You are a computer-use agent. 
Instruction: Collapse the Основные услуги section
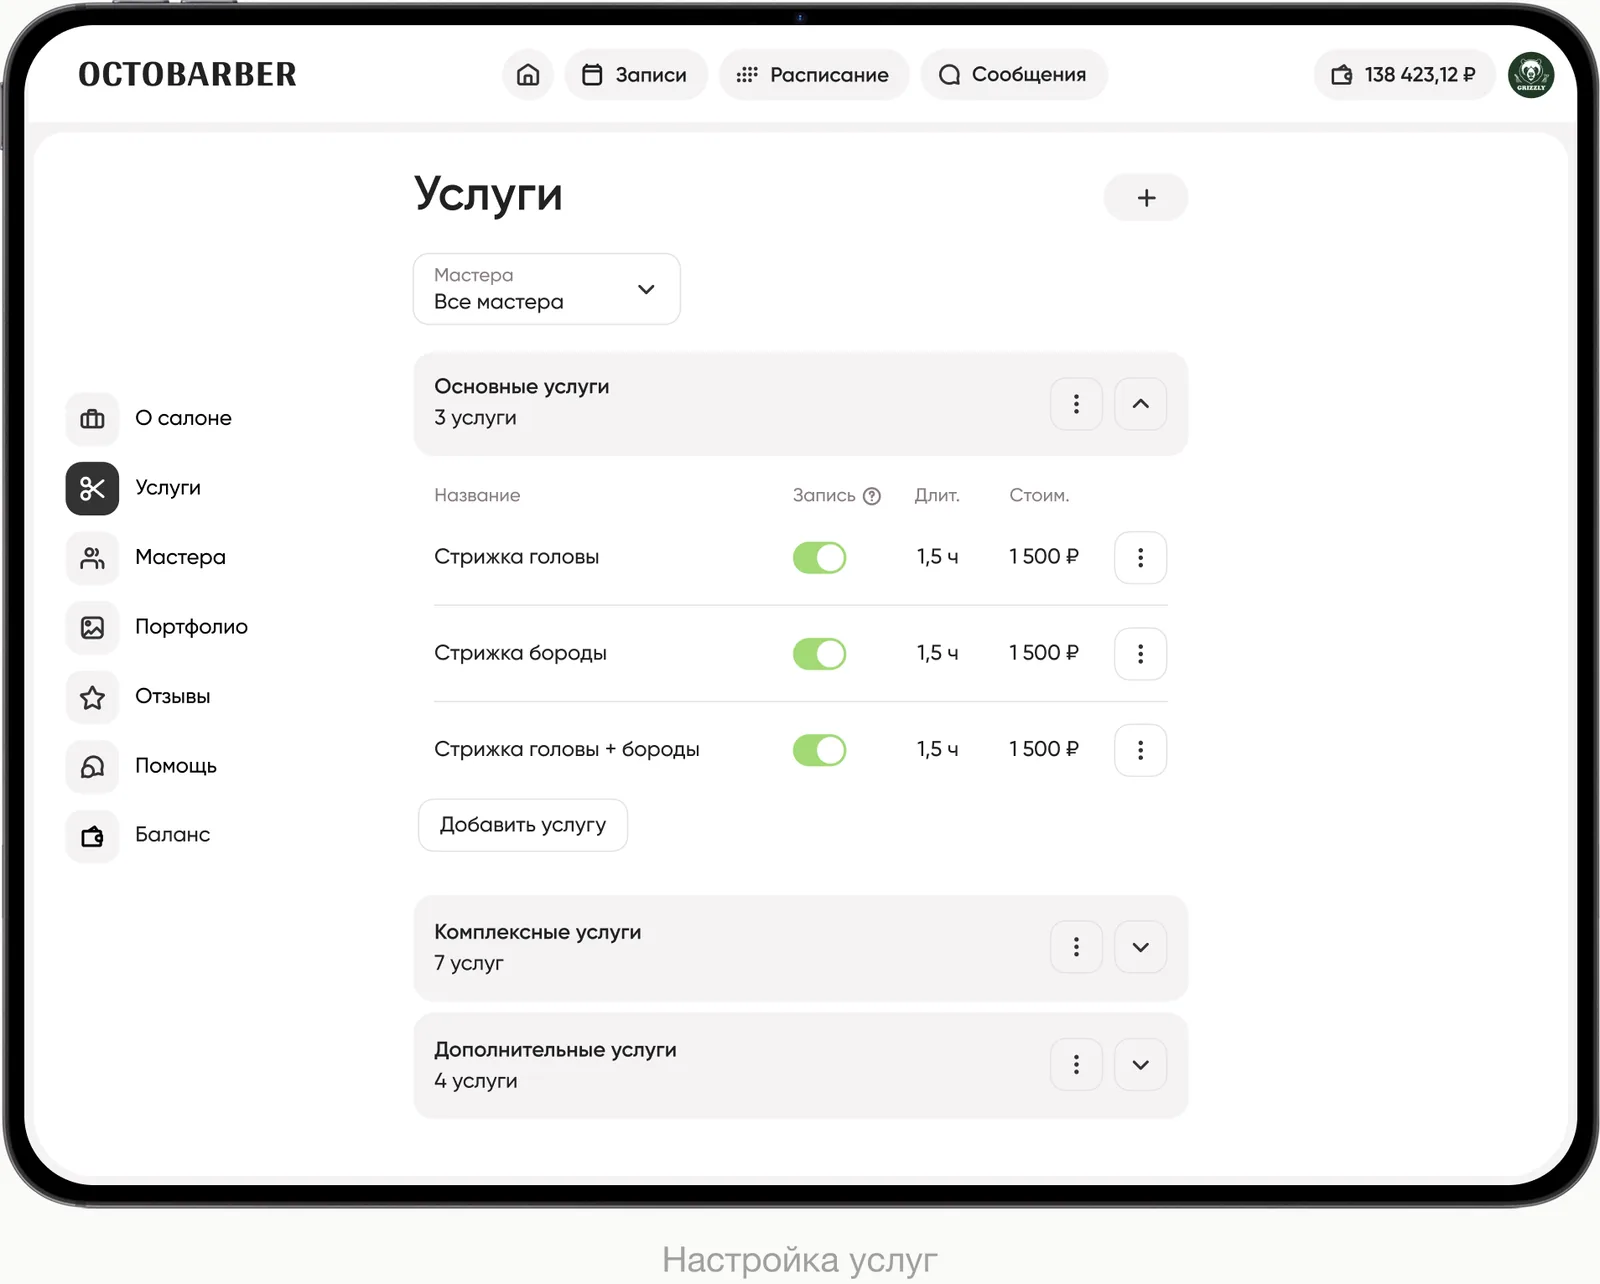click(1140, 404)
